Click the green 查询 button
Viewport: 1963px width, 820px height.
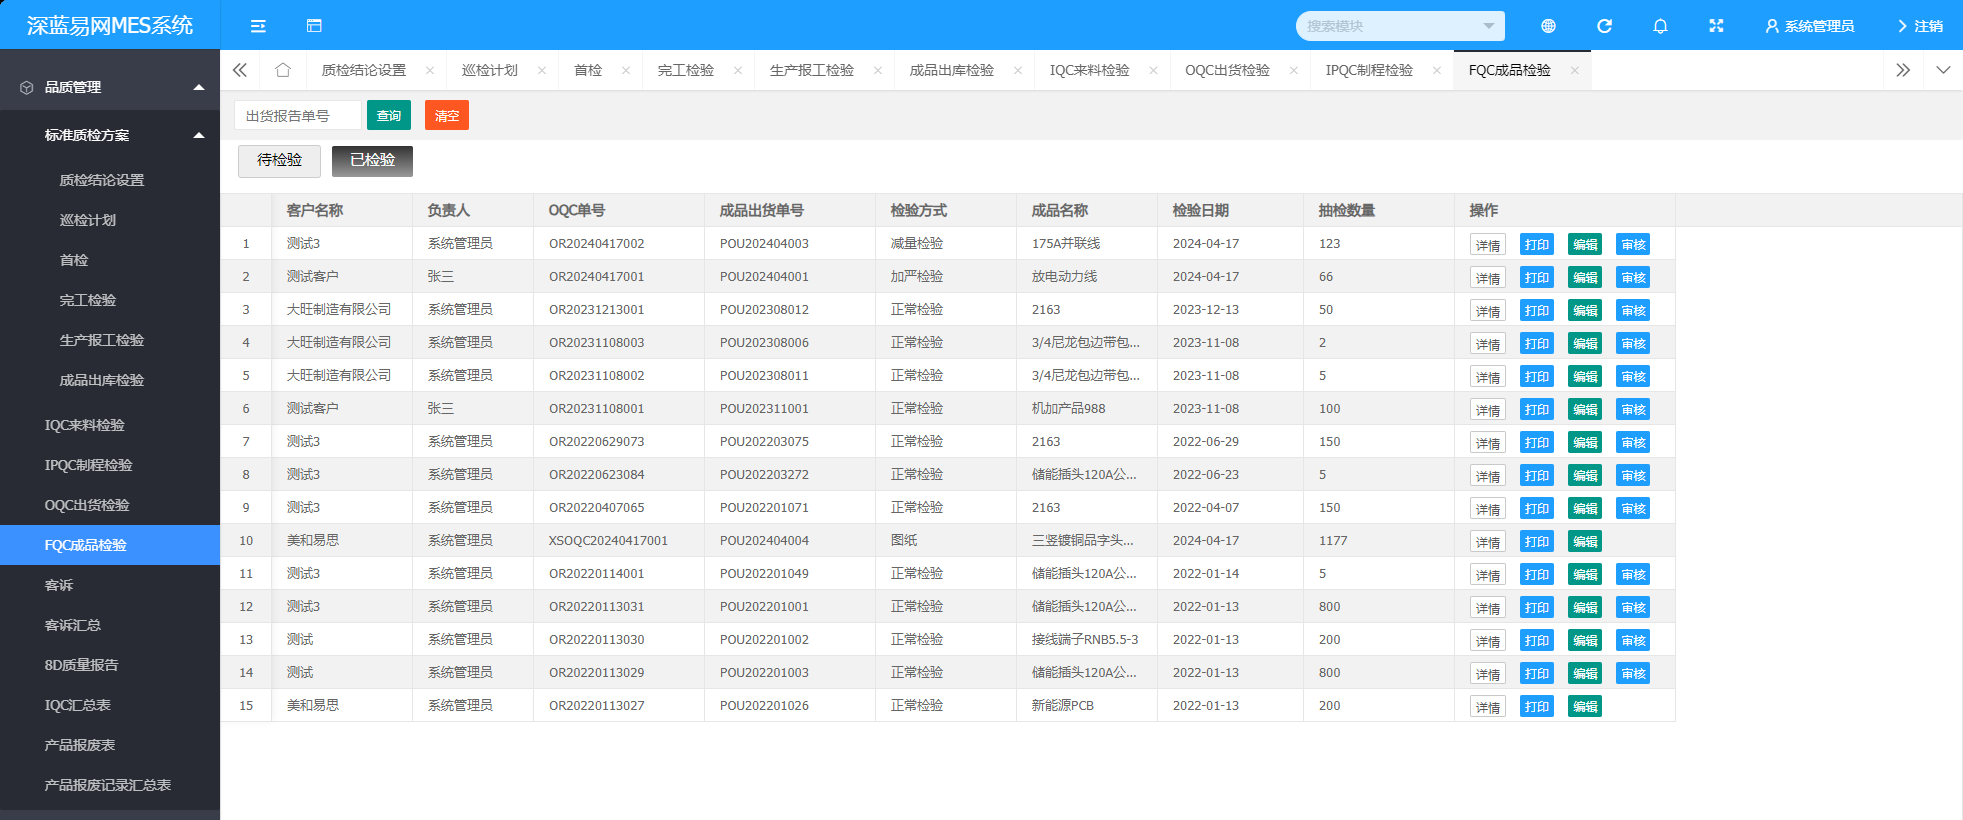click(389, 115)
